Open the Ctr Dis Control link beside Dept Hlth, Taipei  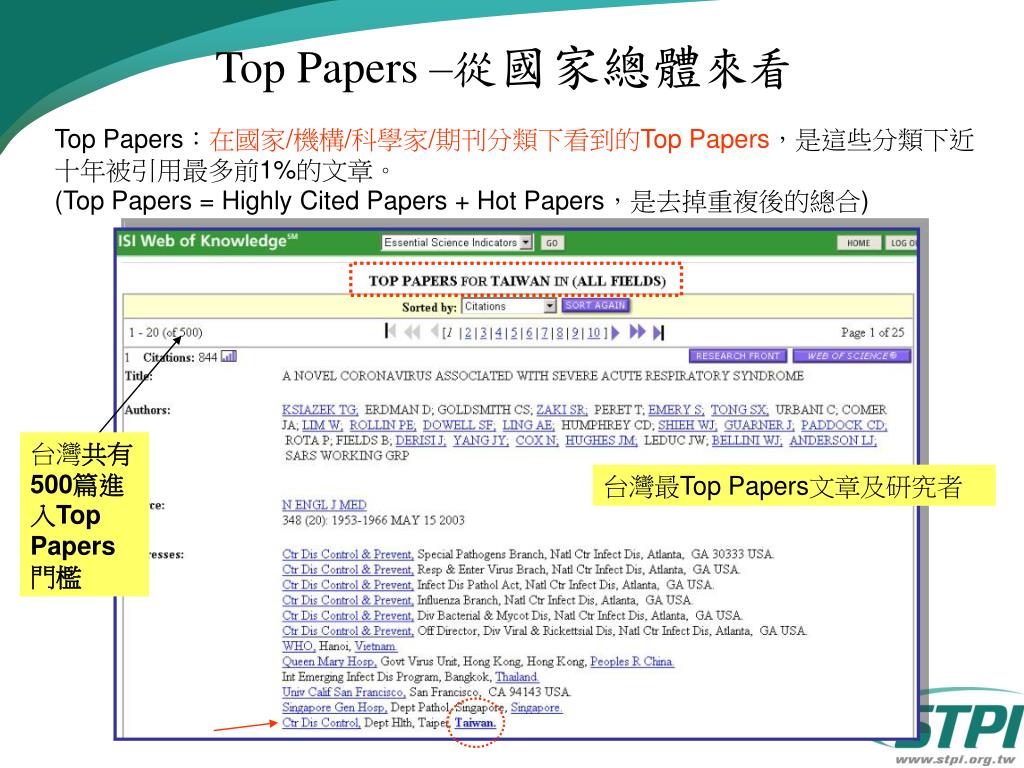tap(321, 723)
